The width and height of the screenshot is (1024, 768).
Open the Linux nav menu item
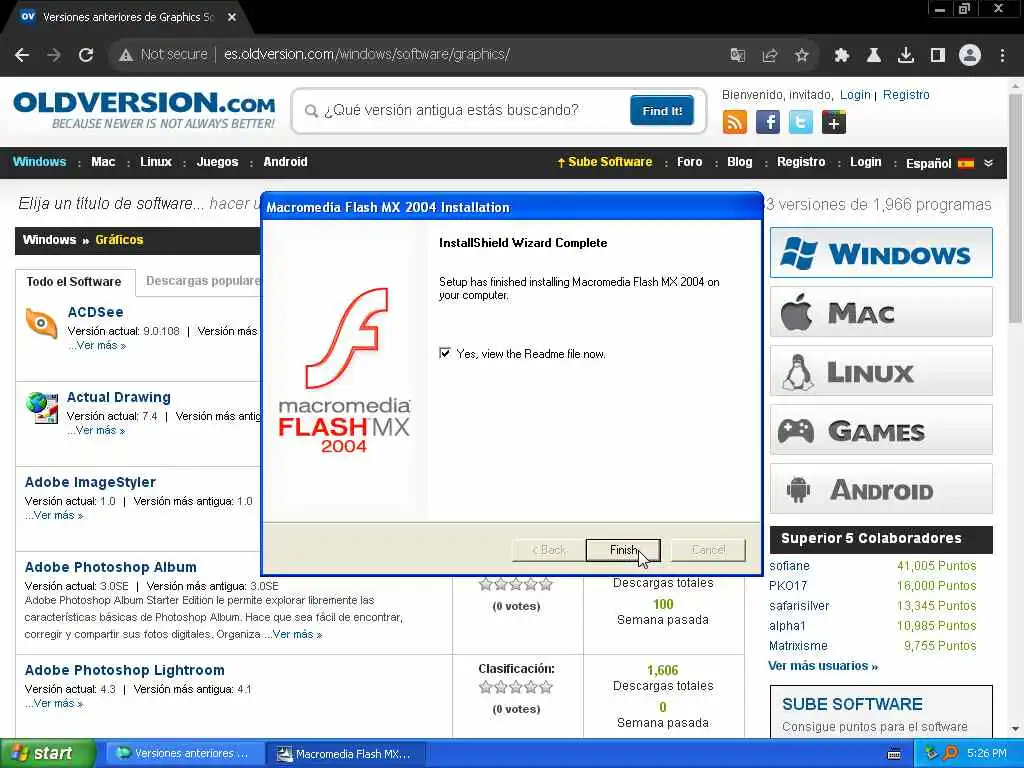tap(155, 162)
